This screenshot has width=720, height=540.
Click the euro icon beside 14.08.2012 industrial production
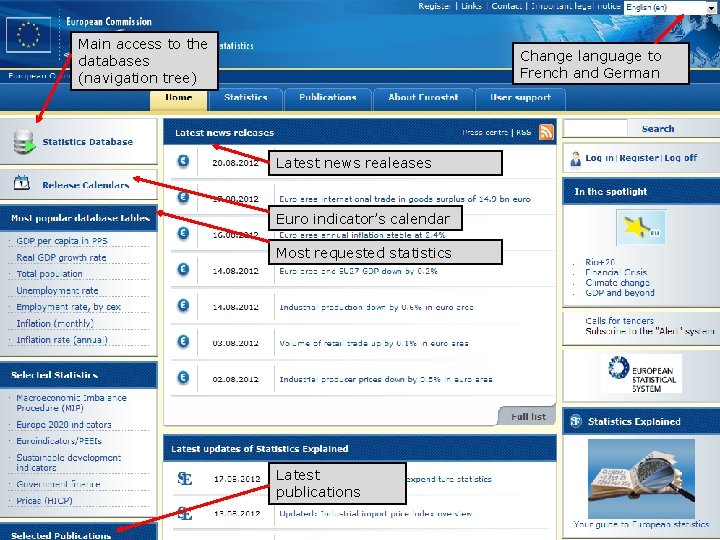[183, 306]
